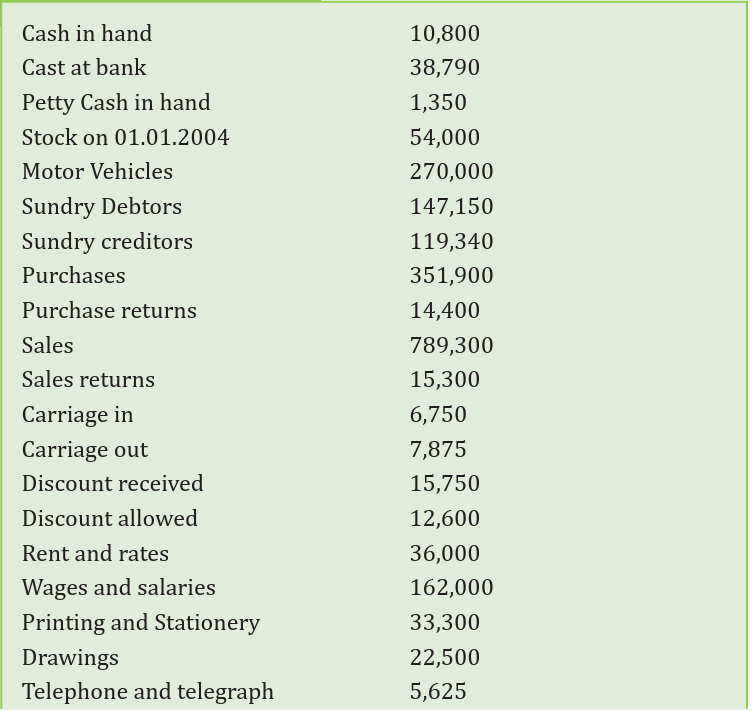Image resolution: width=752 pixels, height=710 pixels.
Task: Select the Telephone and telegraph label
Action: [x=148, y=692]
